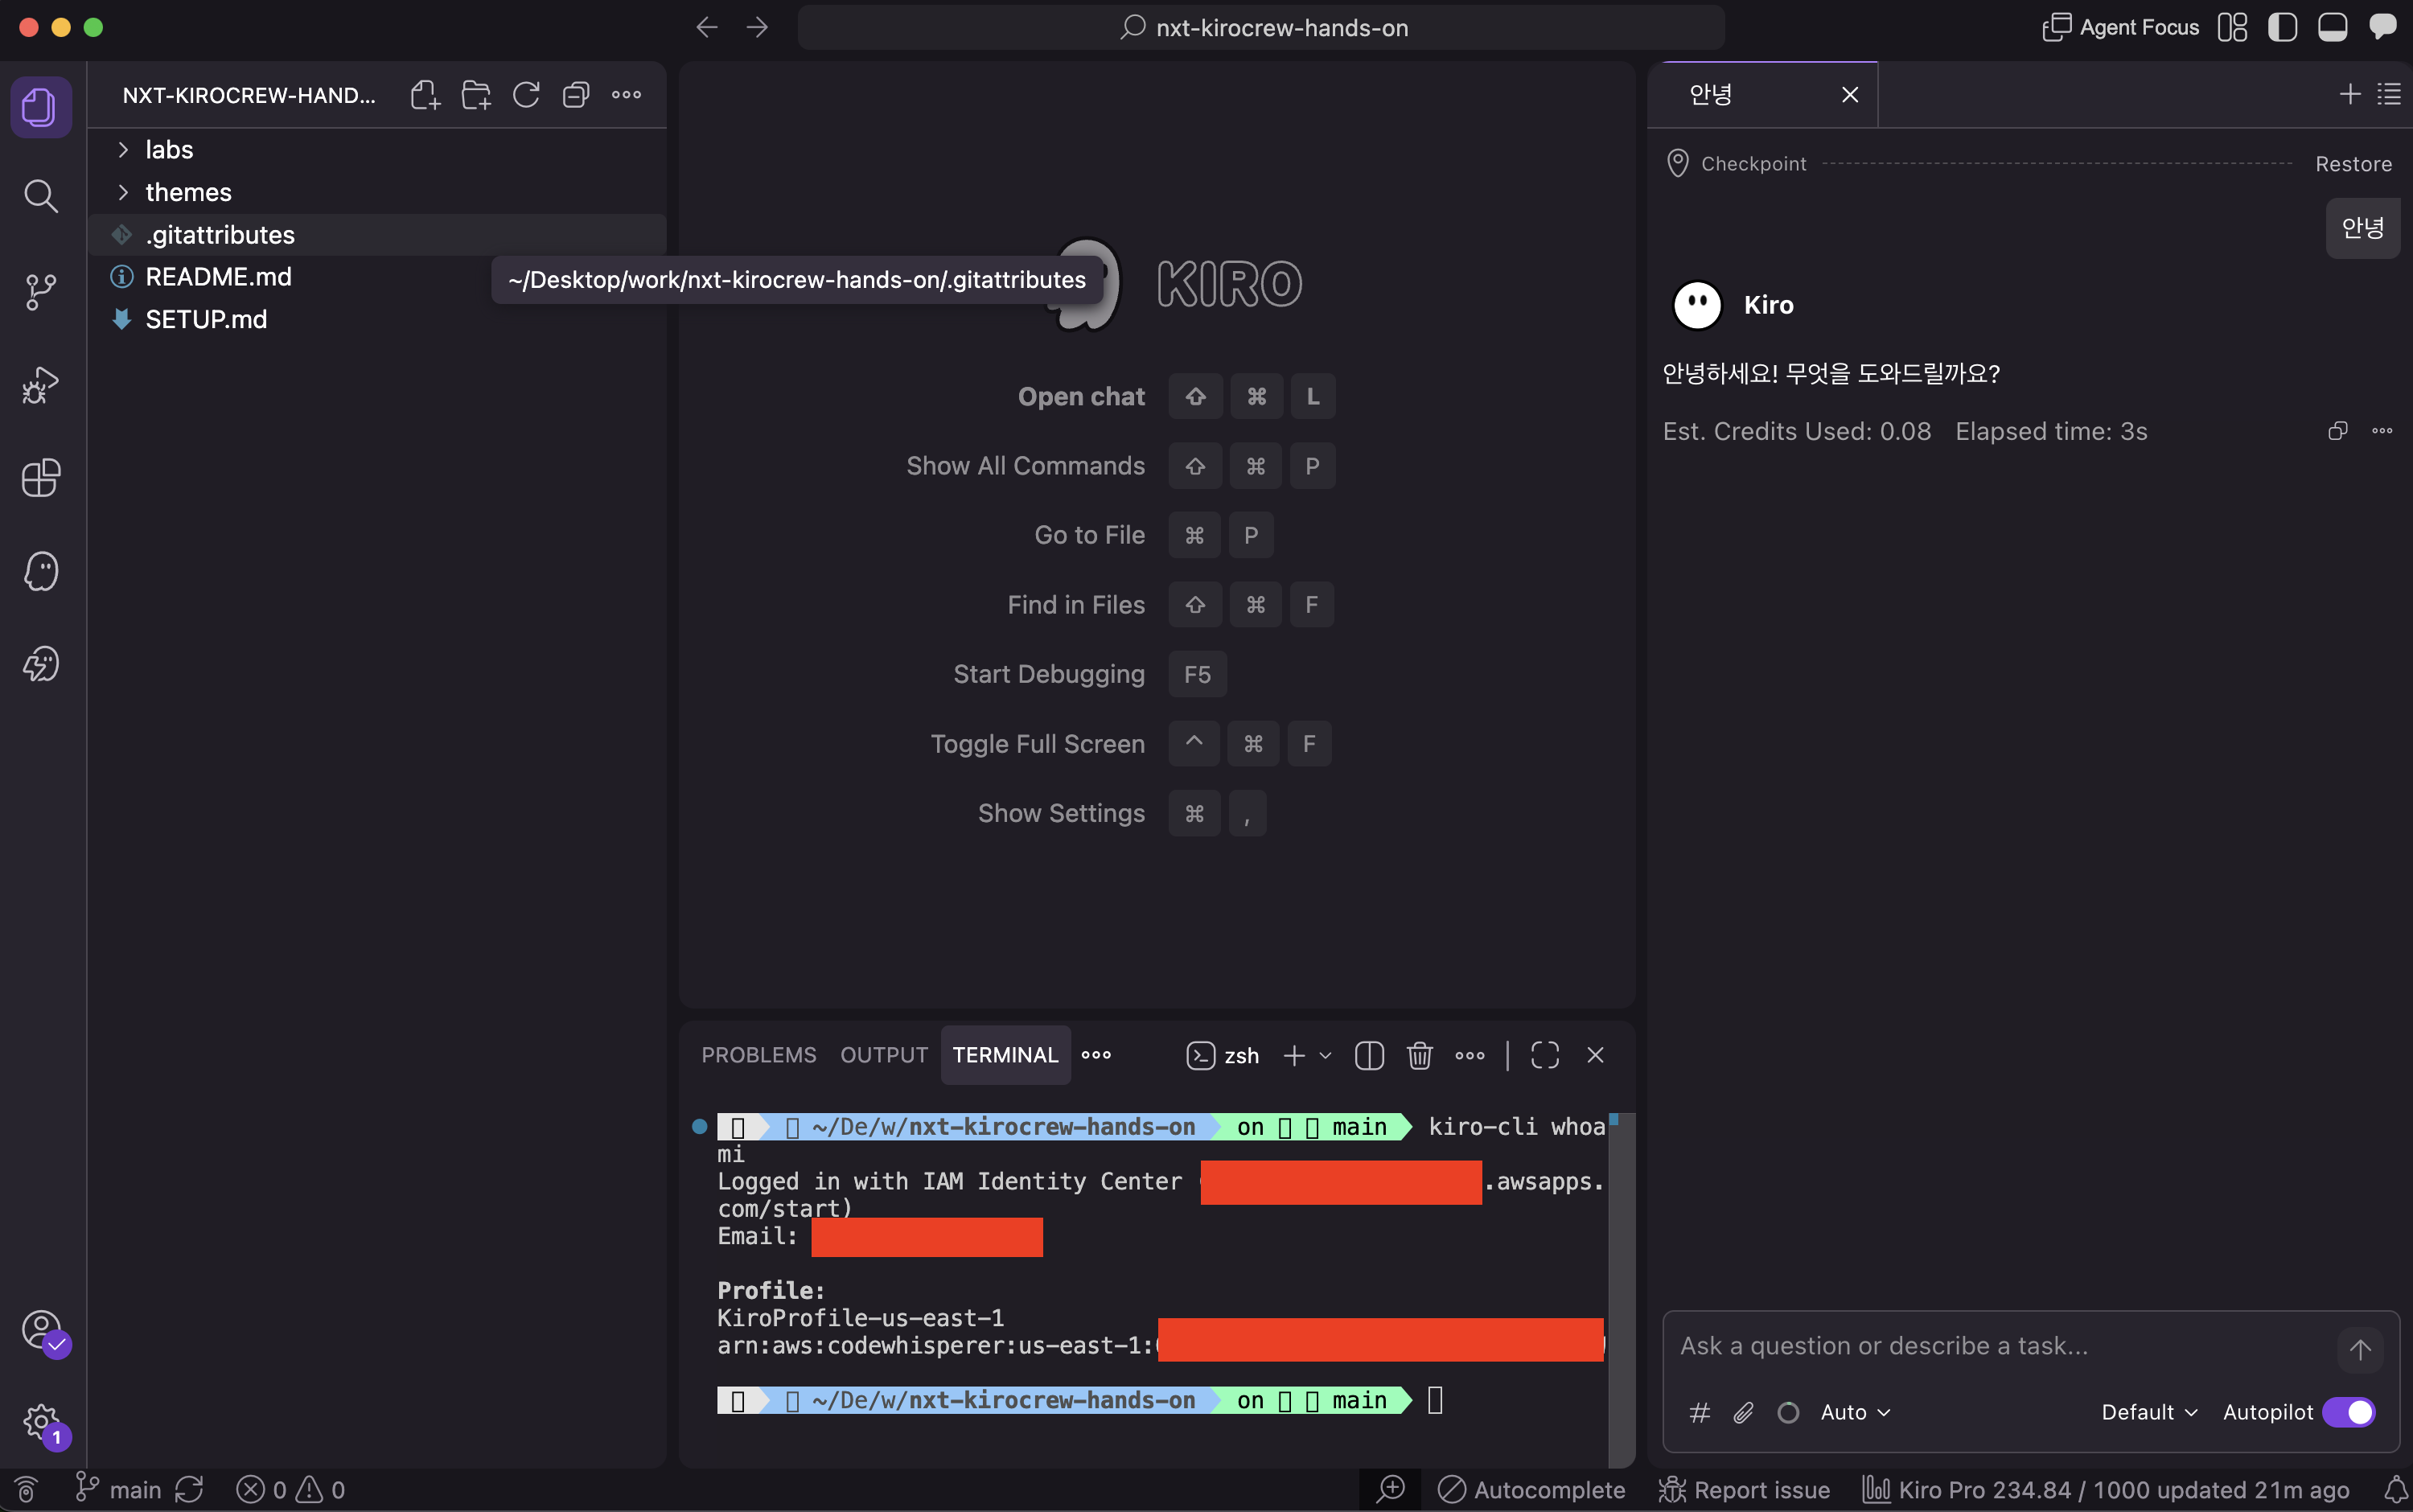Viewport: 2413px width, 1512px height.
Task: Open errors and warnings count
Action: (290, 1490)
